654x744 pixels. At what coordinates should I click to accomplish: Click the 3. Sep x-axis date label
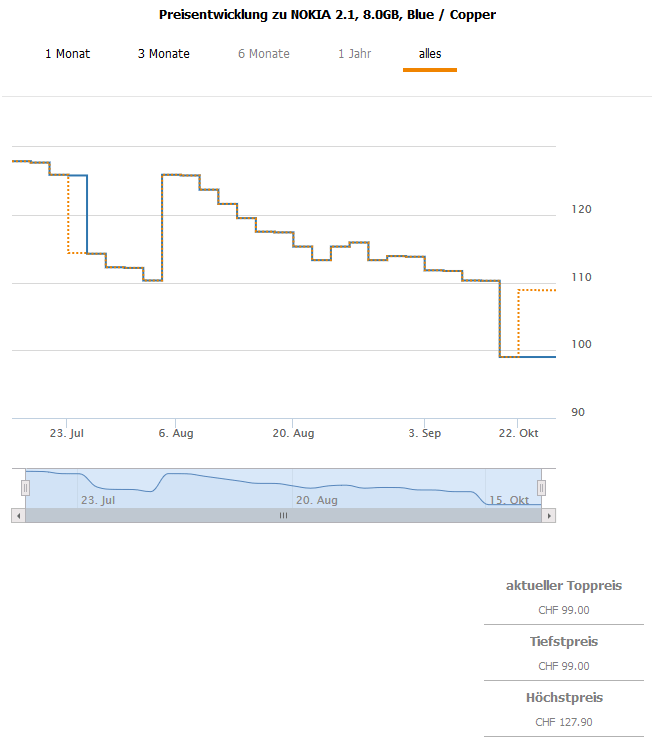point(425,433)
